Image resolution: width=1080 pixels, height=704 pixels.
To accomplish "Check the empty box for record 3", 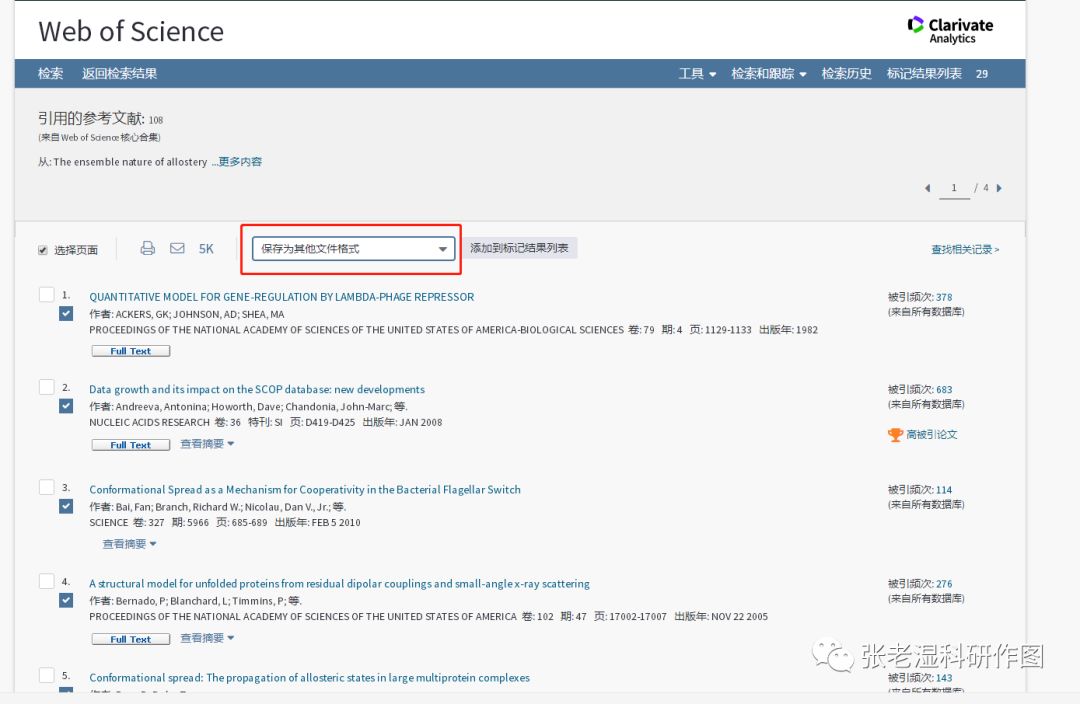I will pos(46,487).
